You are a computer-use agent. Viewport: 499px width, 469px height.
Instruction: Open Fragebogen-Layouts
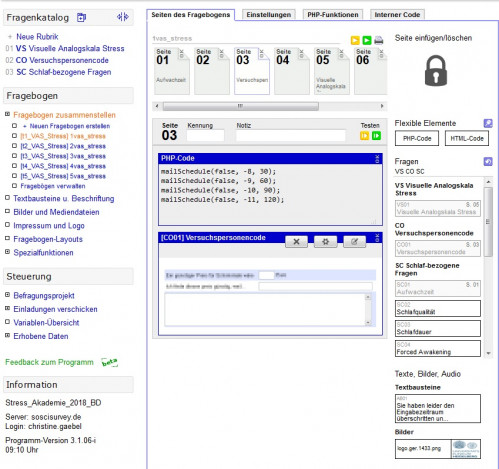48,239
